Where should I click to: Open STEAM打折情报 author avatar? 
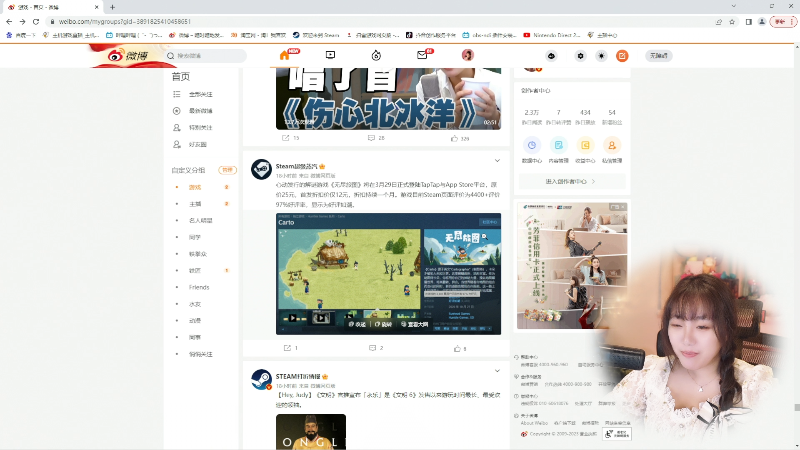(261, 380)
